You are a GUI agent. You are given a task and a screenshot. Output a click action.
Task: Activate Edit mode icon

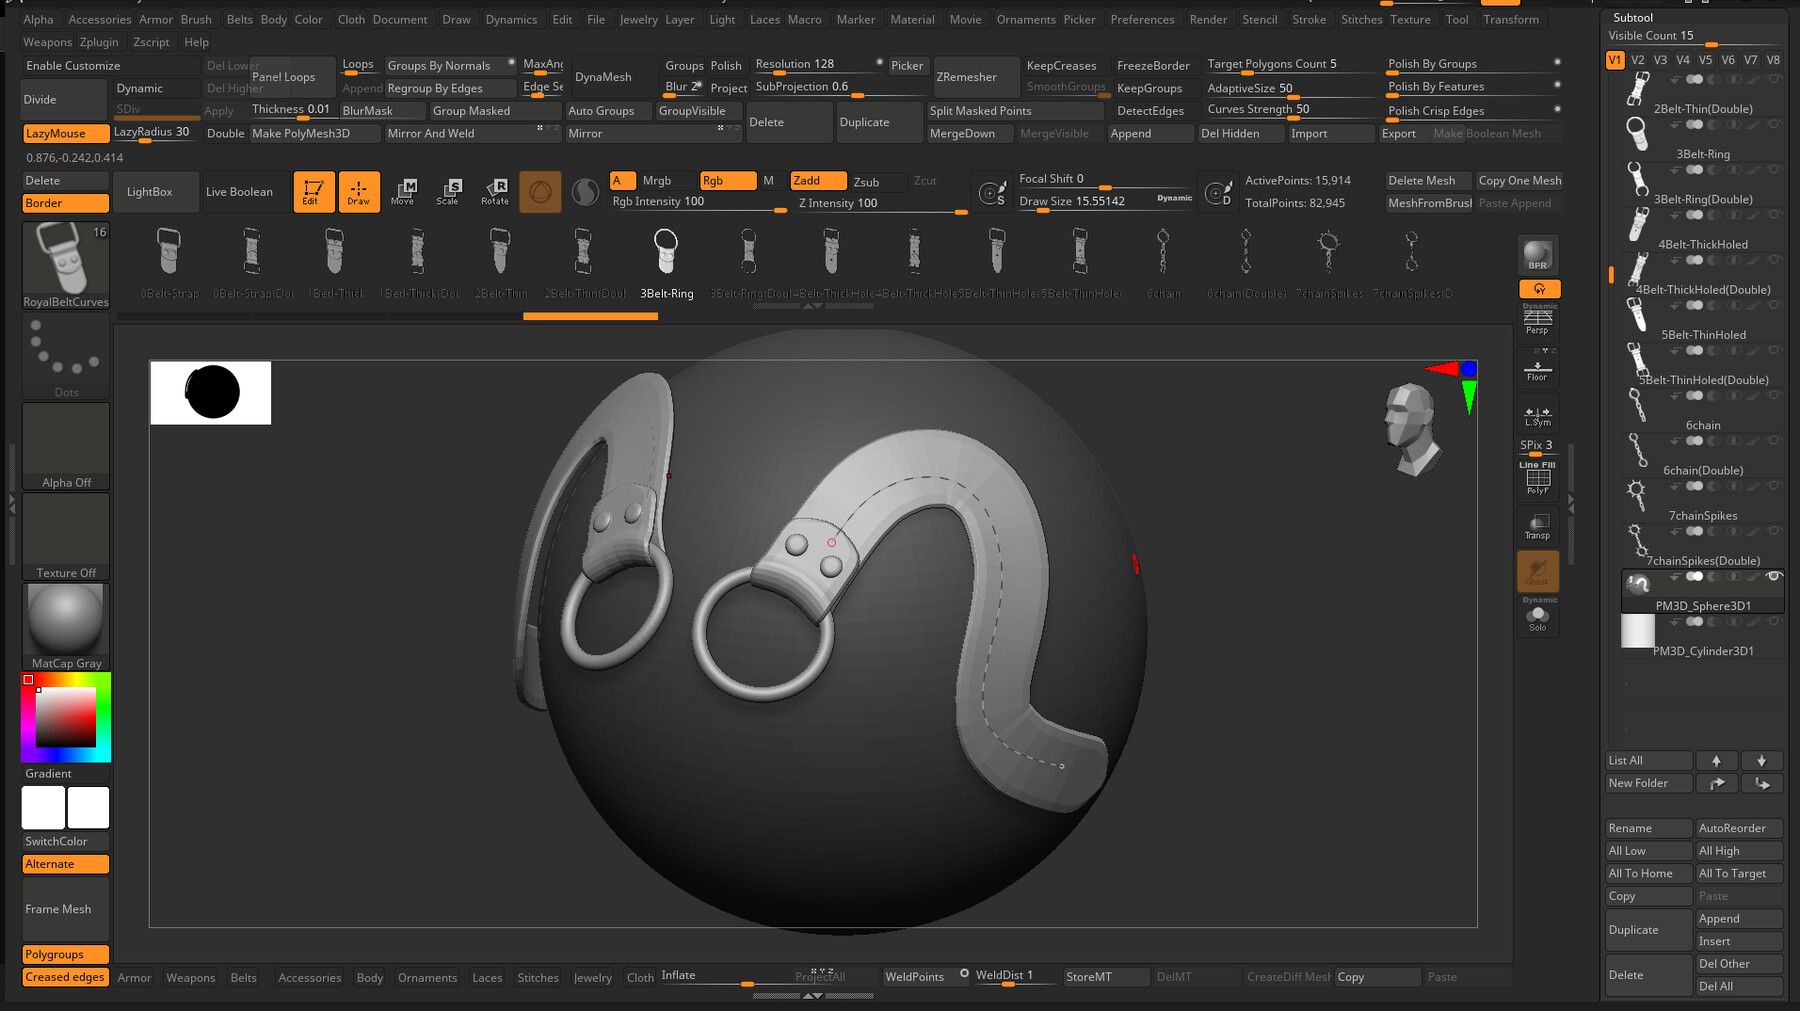pyautogui.click(x=313, y=191)
